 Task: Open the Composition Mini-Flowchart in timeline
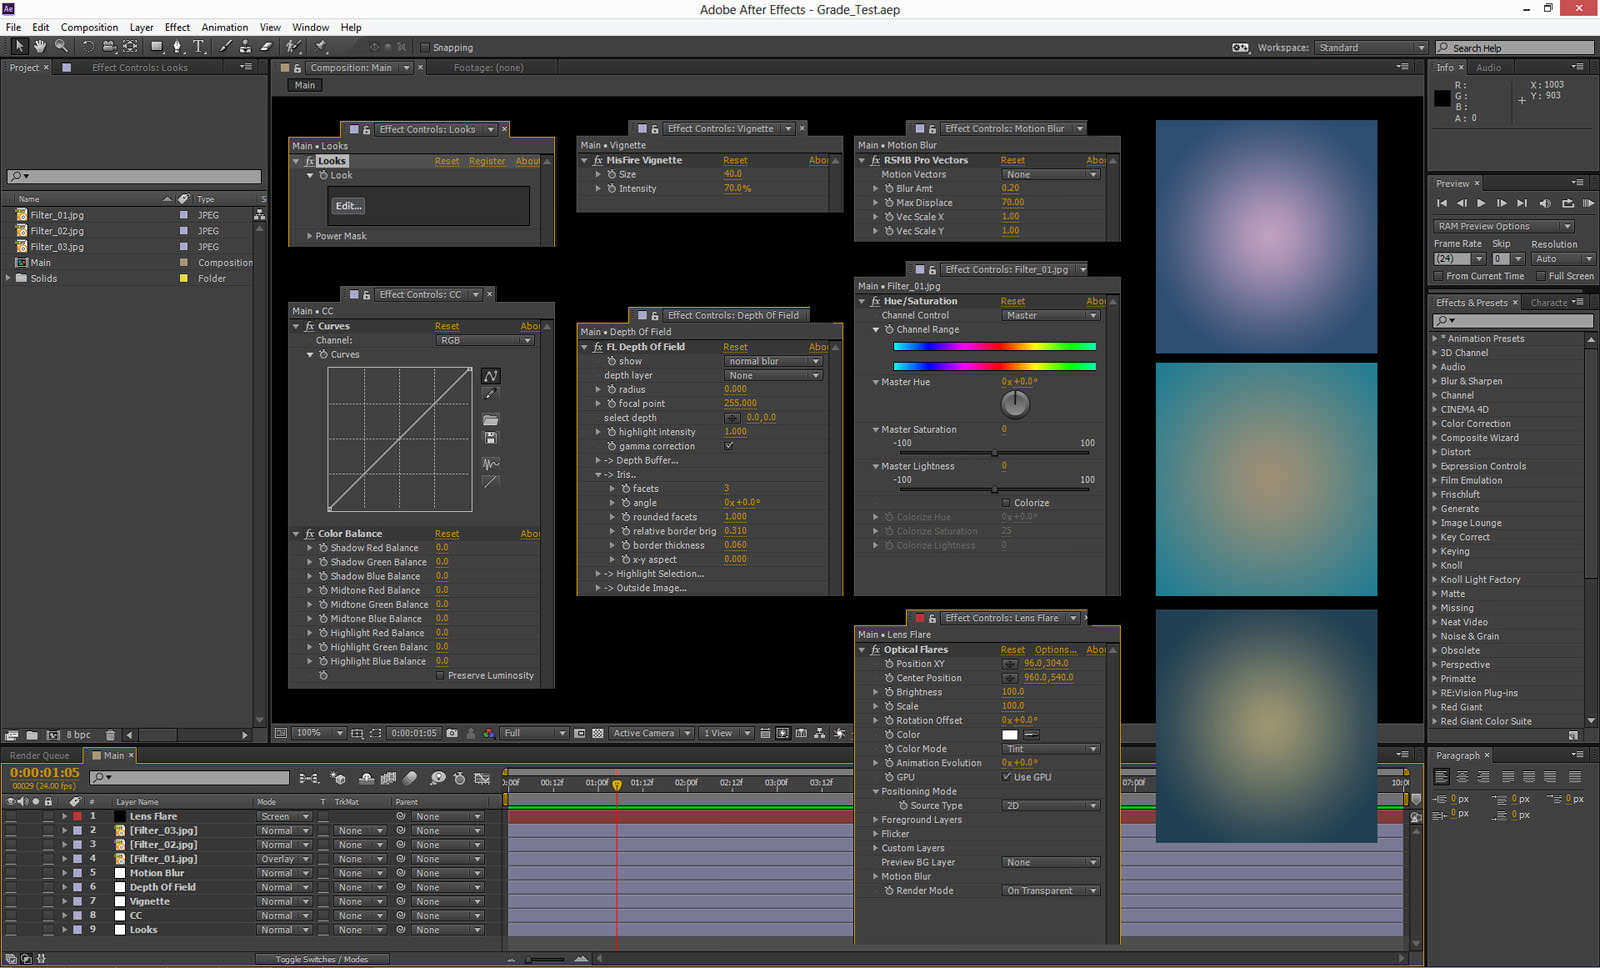click(309, 778)
